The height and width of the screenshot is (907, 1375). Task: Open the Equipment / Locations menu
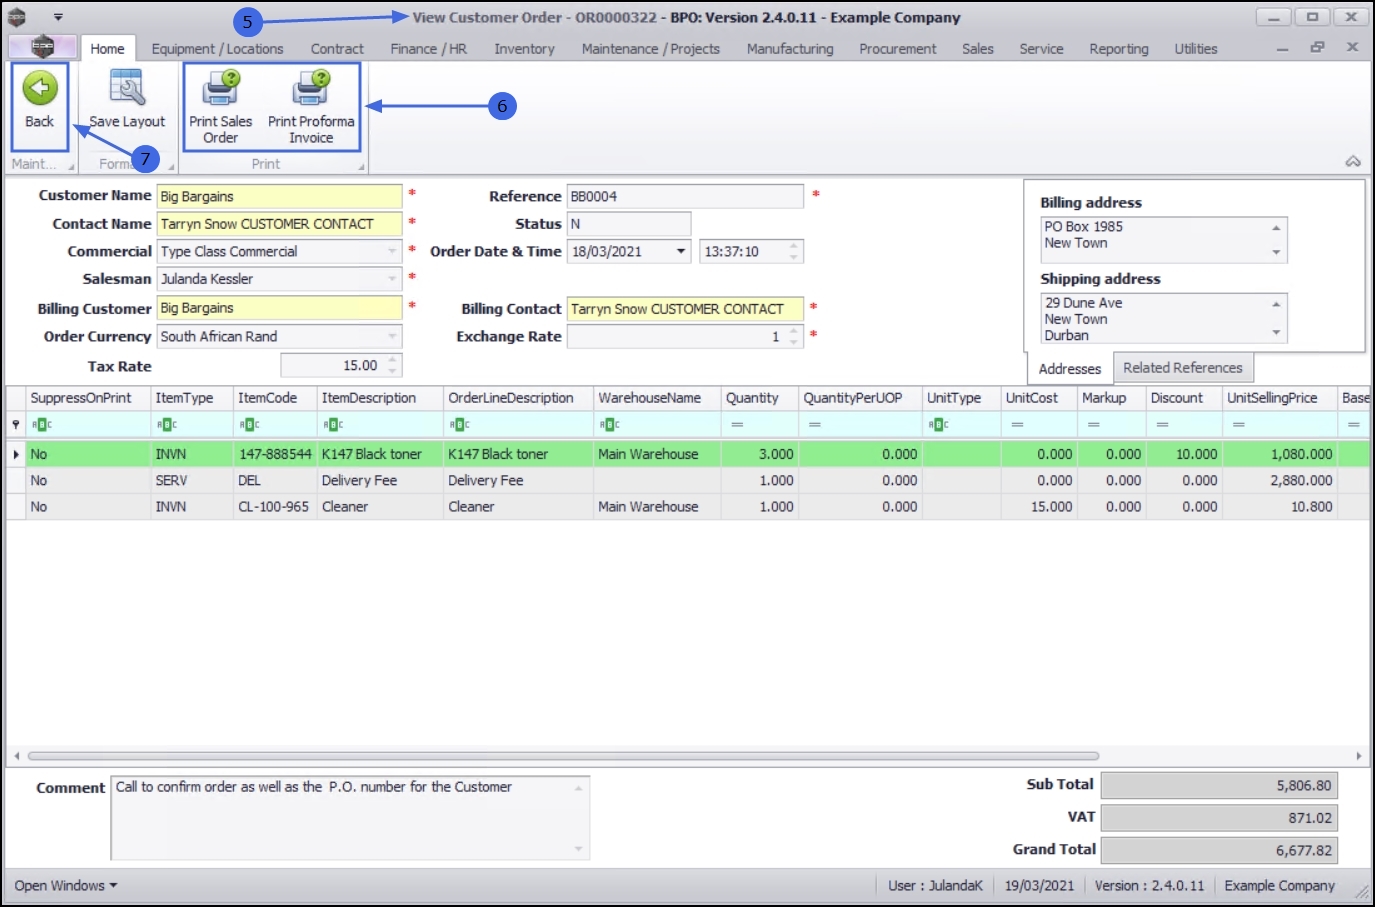point(217,49)
